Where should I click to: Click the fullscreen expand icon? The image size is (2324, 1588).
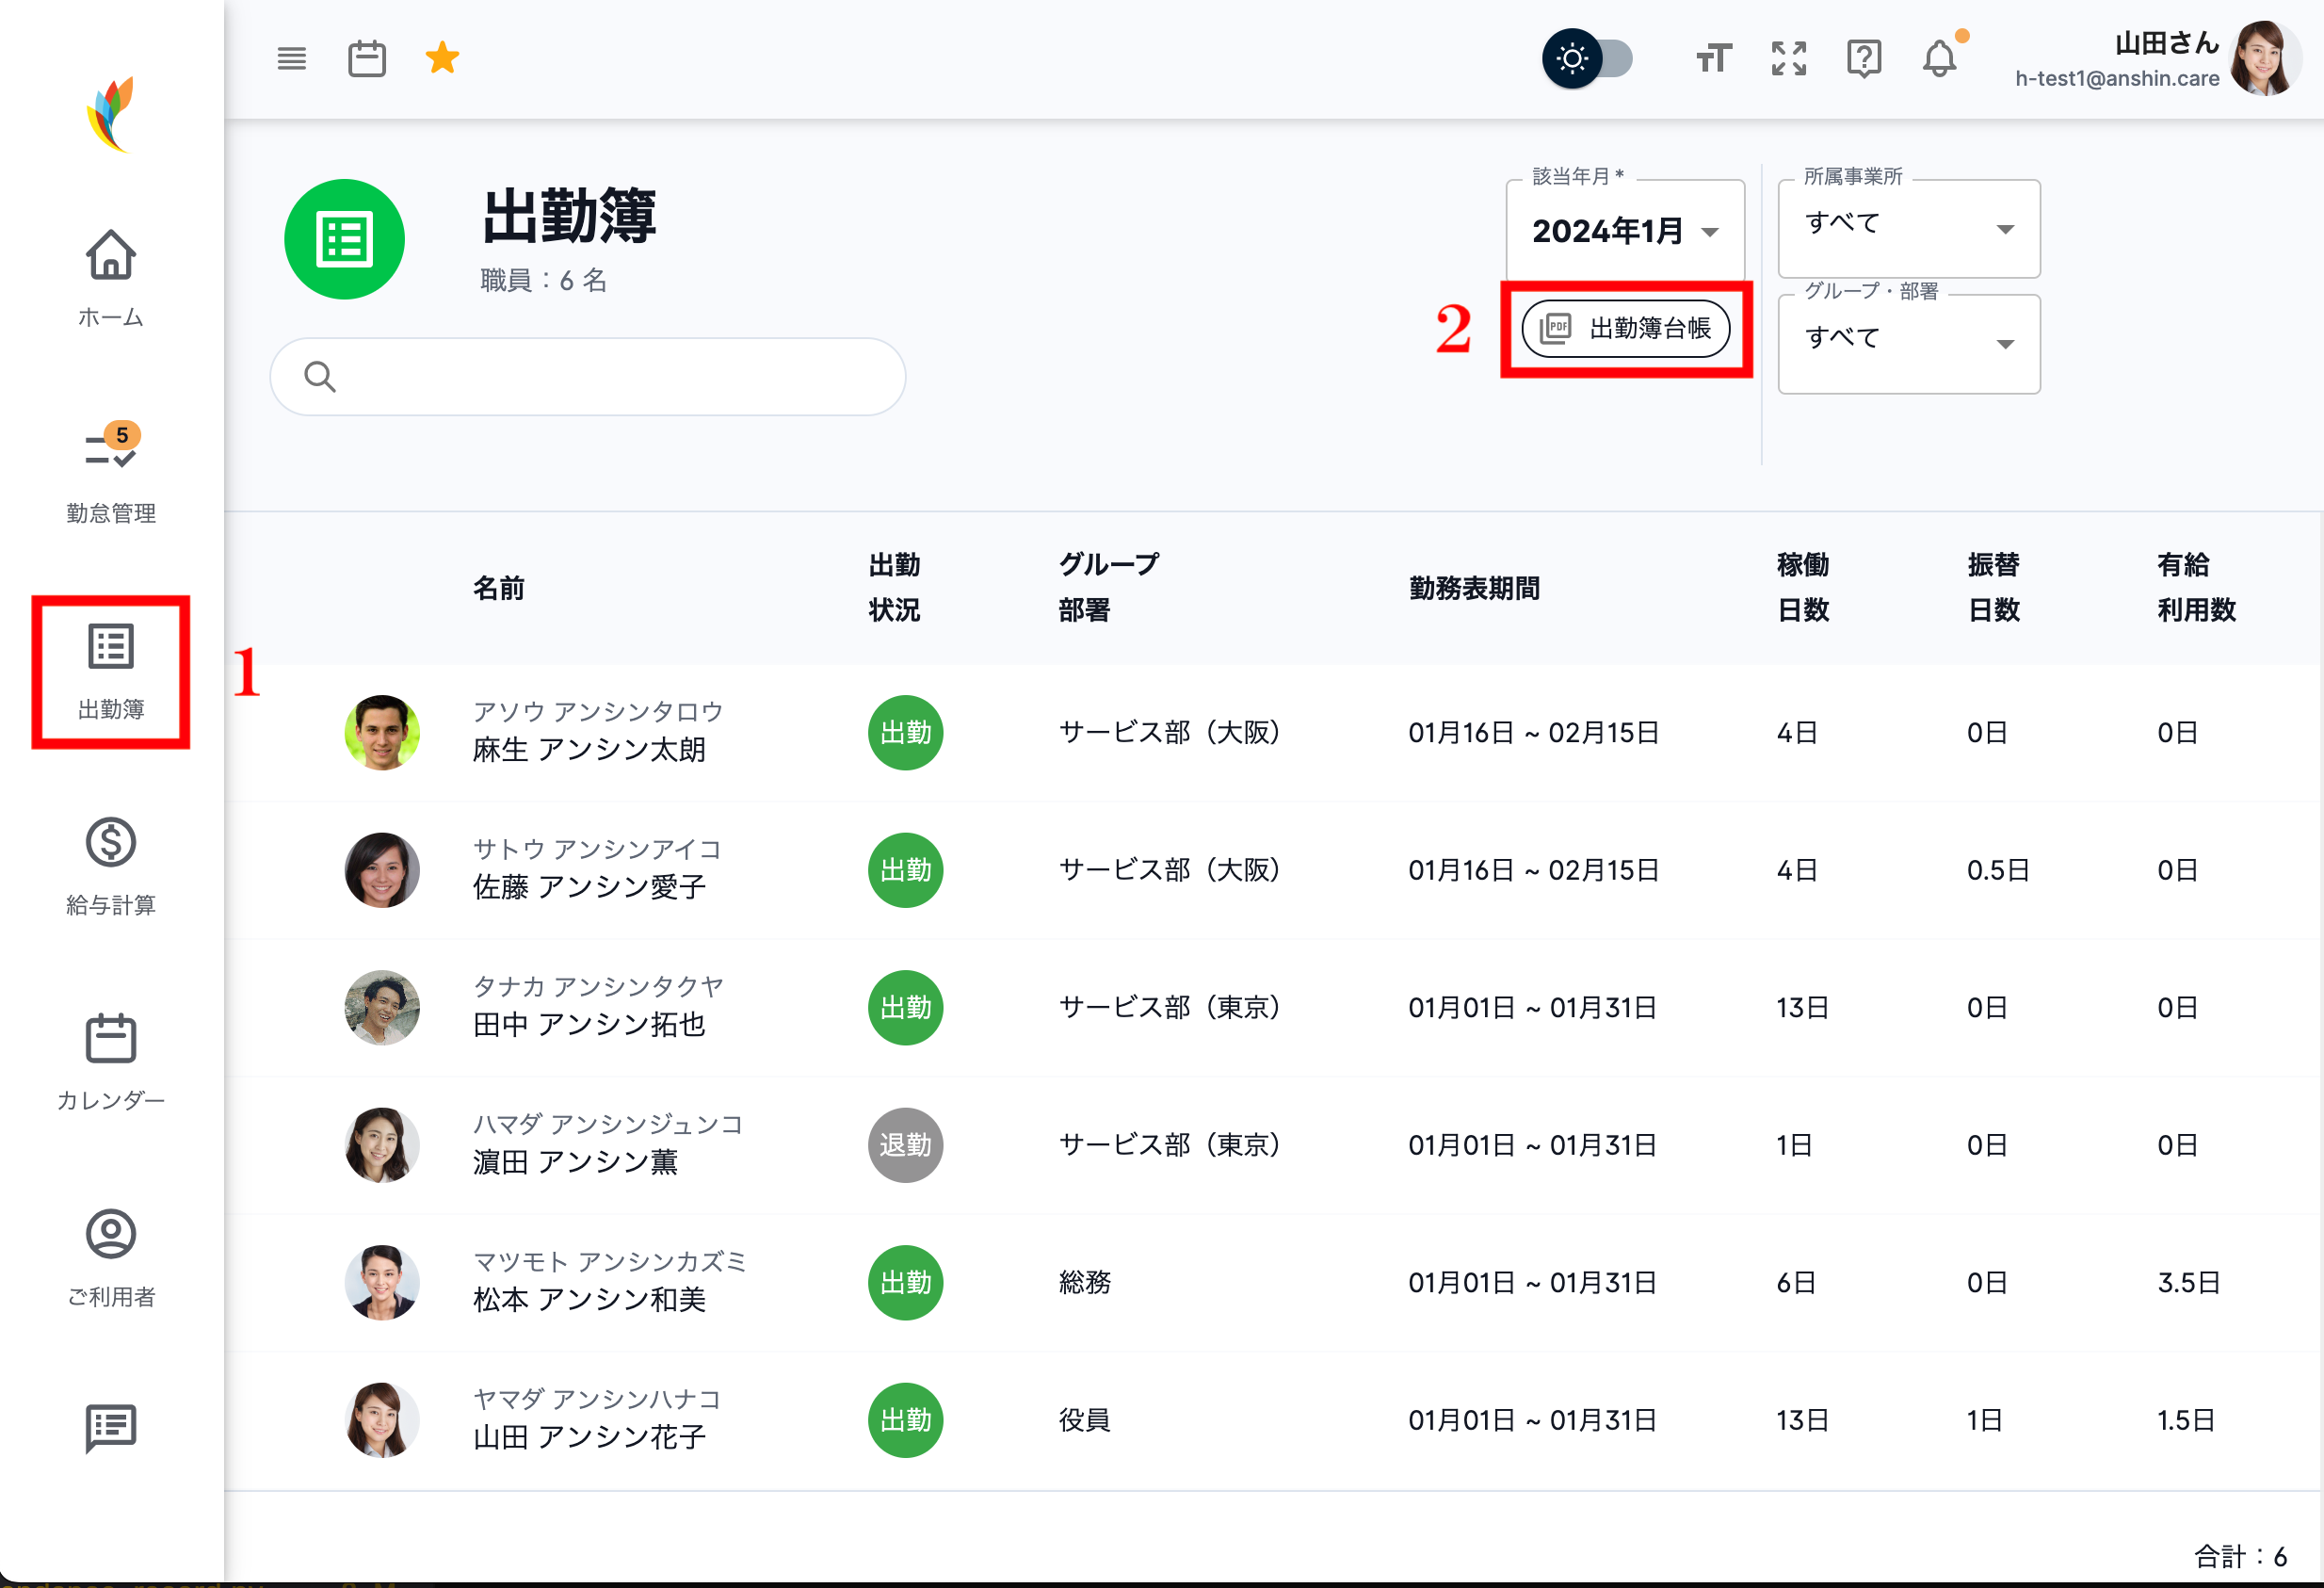[1788, 57]
